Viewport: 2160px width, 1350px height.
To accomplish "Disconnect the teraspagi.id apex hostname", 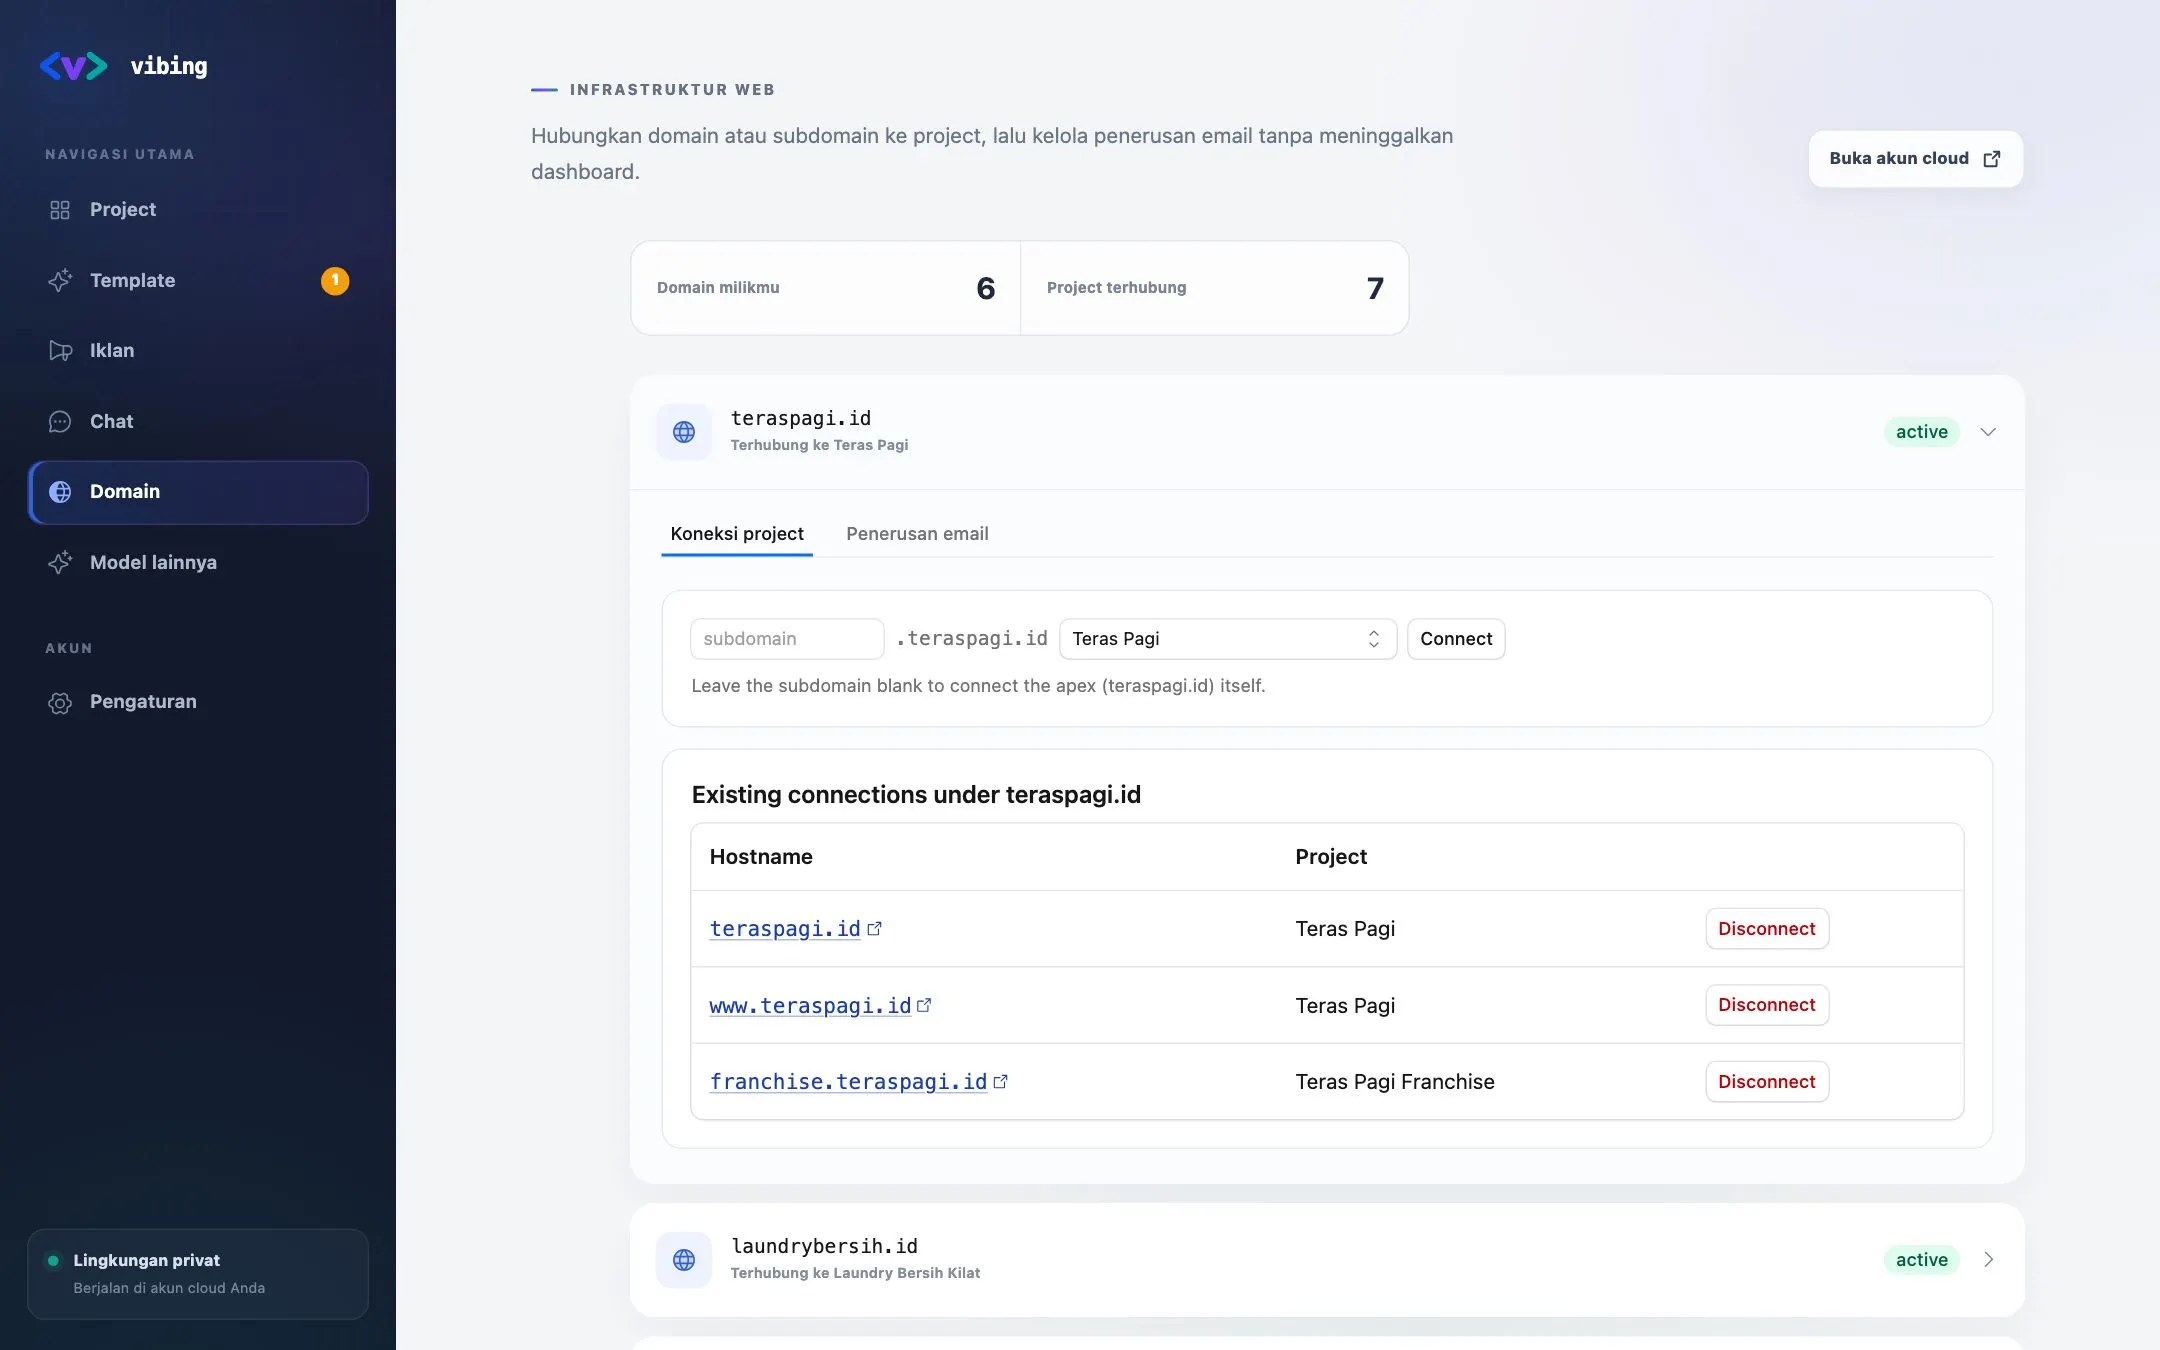I will tap(1767, 929).
